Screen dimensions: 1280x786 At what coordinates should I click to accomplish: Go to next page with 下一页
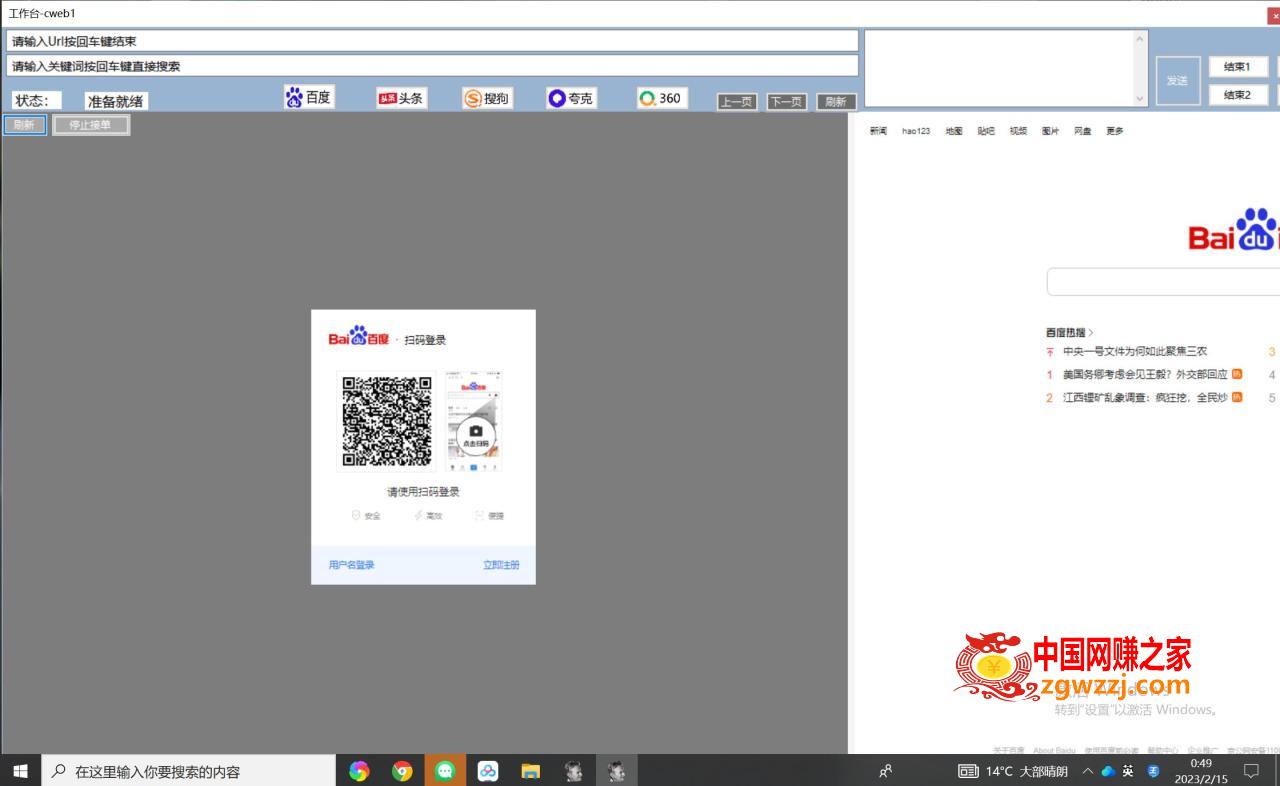point(787,102)
